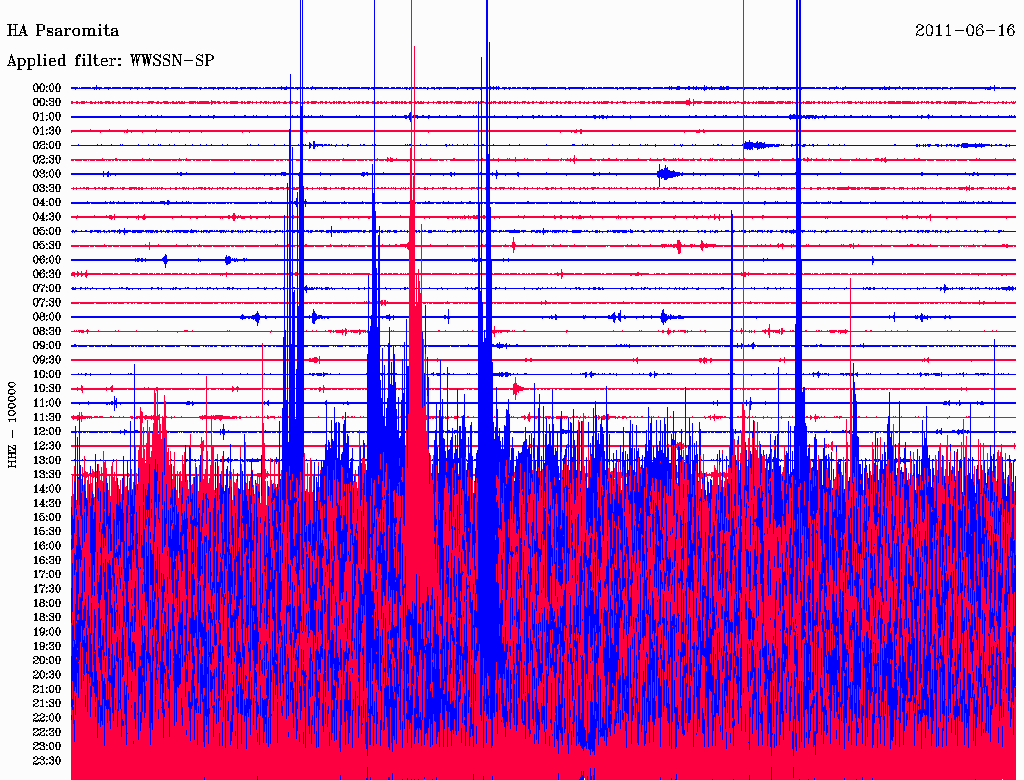Click the 06:00 time label
The width and height of the screenshot is (1024, 780).
47,260
